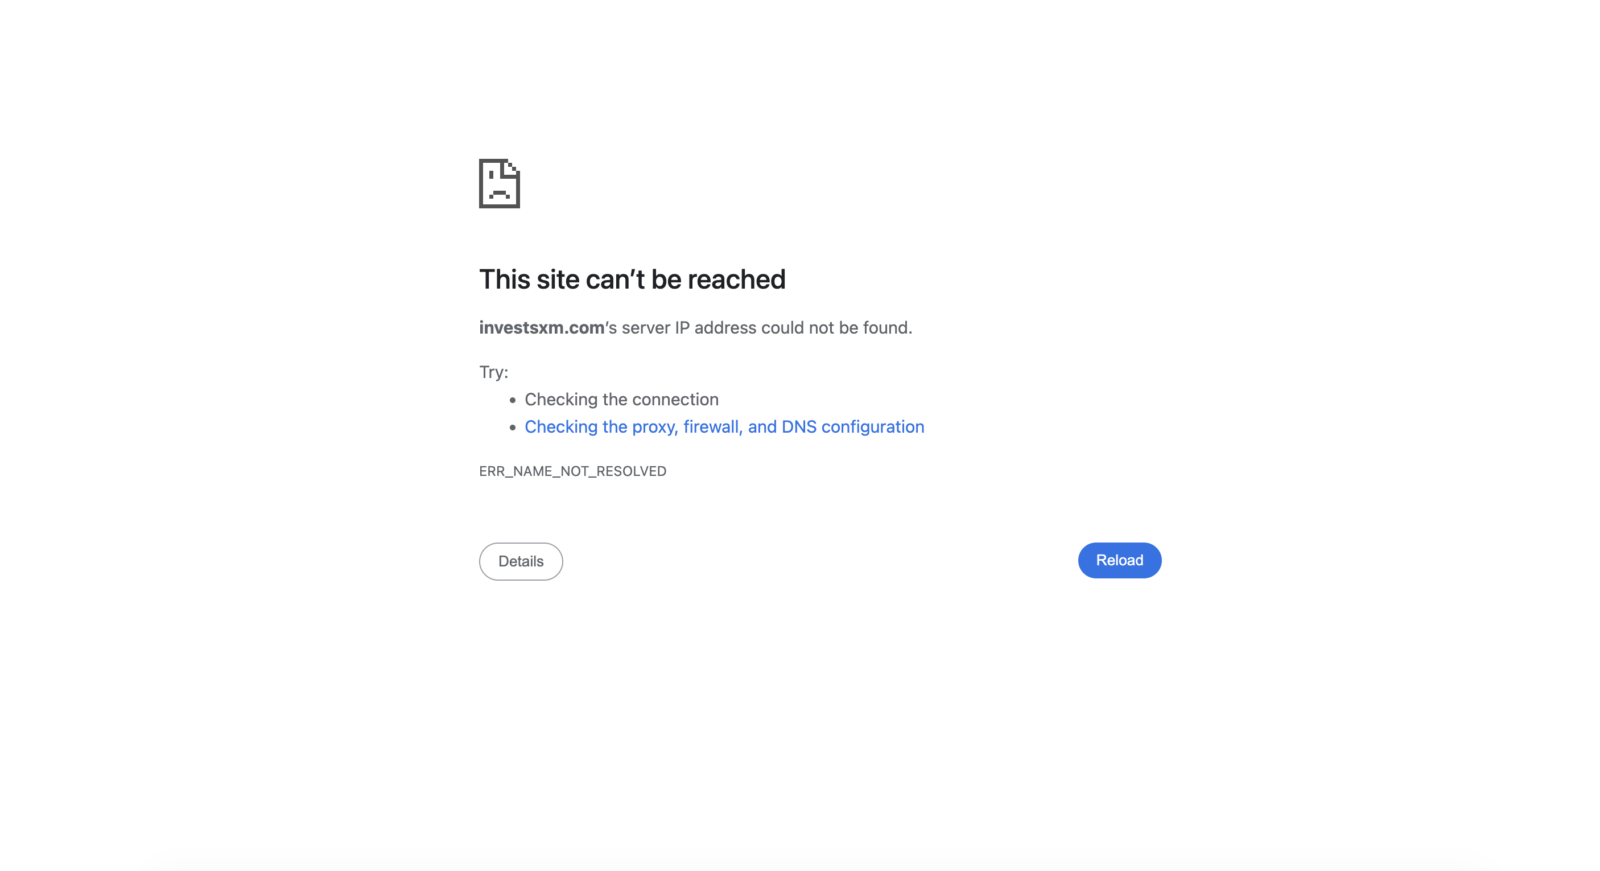Click "DNS configuration" at the link's end
Viewport: 1600px width, 871px height.
tap(852, 427)
